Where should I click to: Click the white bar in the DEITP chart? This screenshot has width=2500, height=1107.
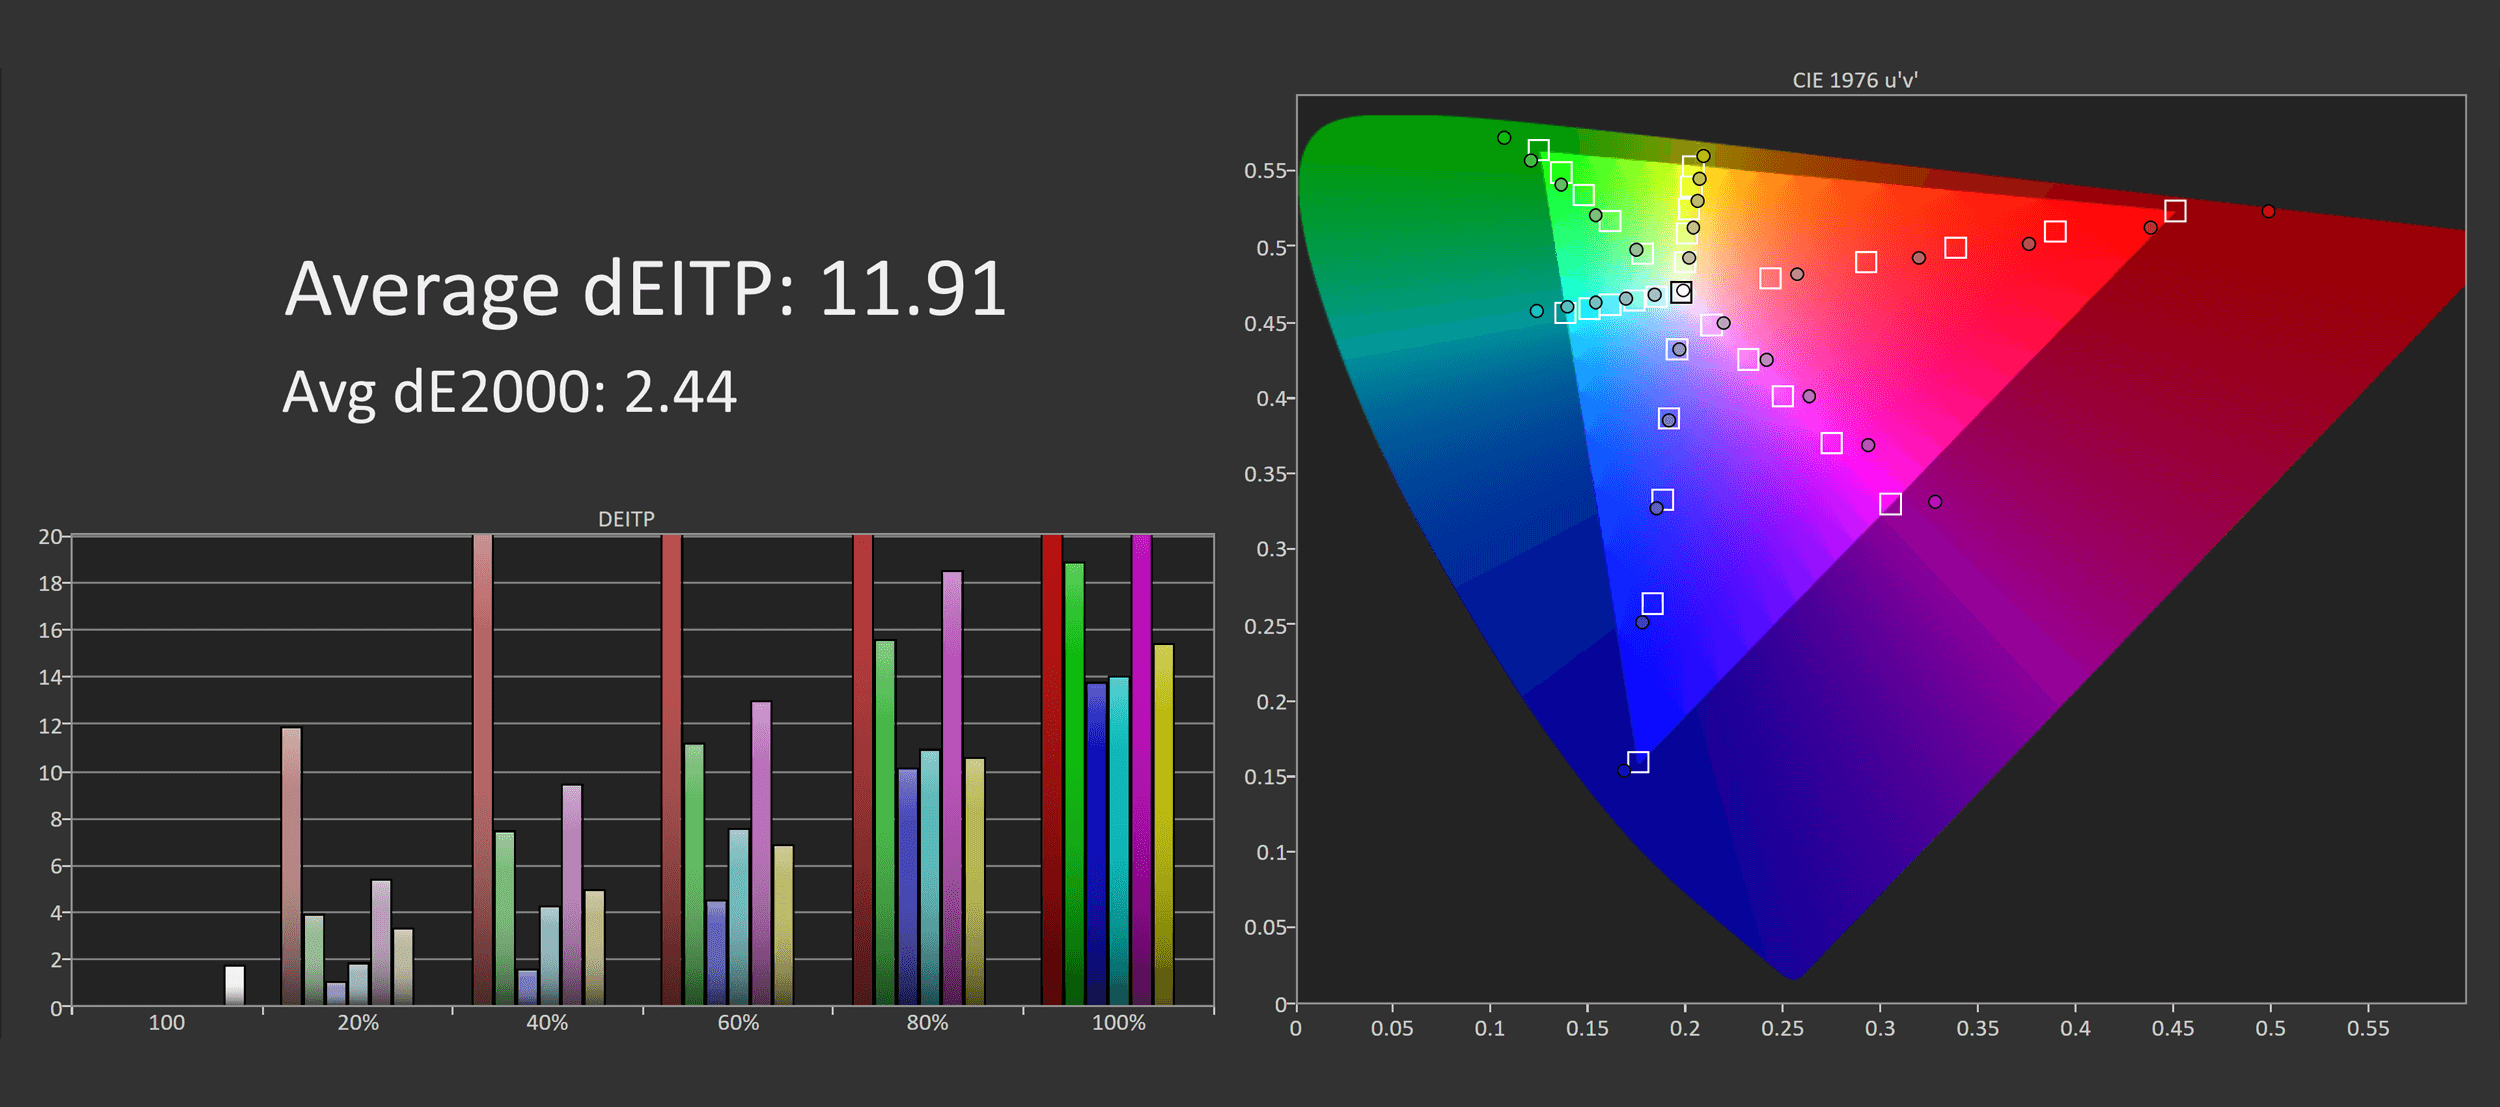tap(235, 985)
